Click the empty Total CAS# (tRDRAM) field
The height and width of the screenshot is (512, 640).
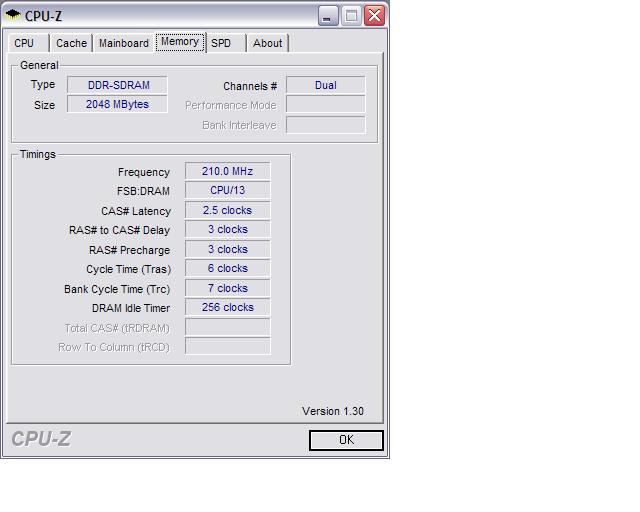click(x=228, y=327)
